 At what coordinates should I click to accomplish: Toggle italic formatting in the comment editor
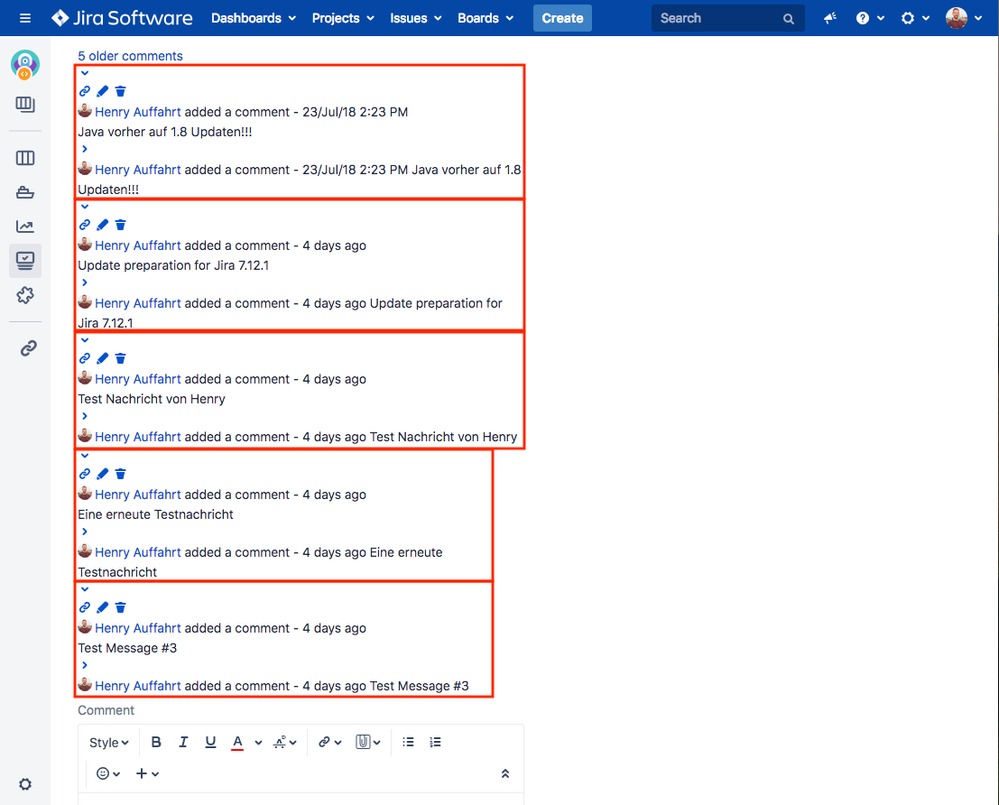click(183, 742)
